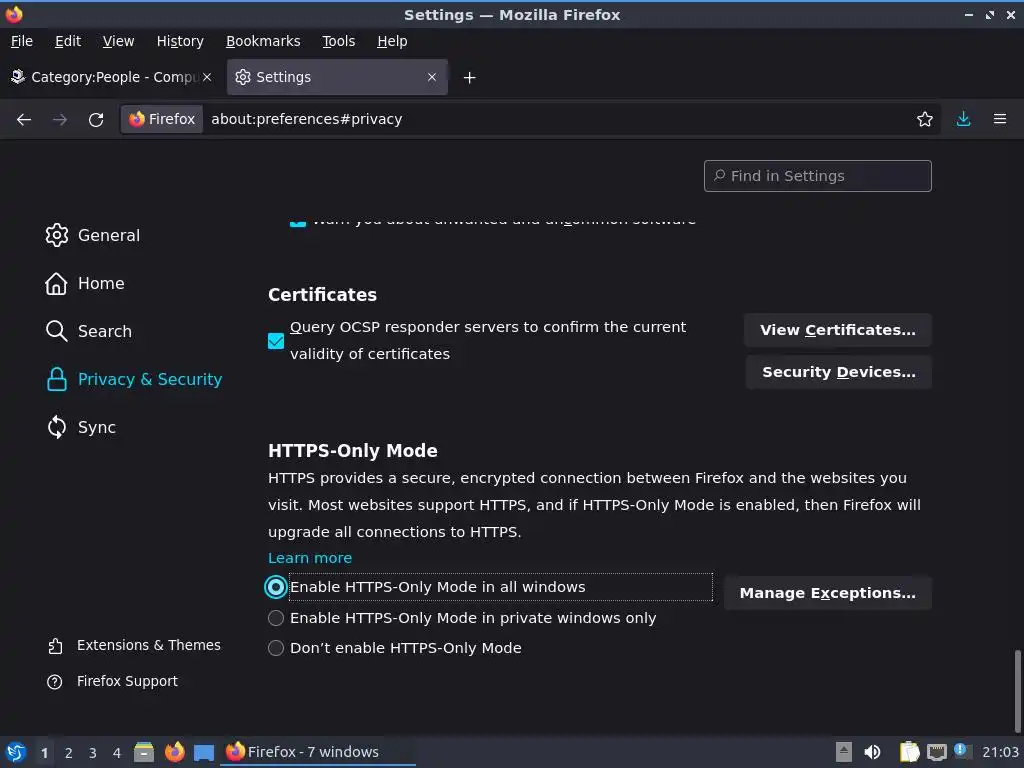1024x768 pixels.
Task: Go back with the back arrow
Action: [x=24, y=120]
